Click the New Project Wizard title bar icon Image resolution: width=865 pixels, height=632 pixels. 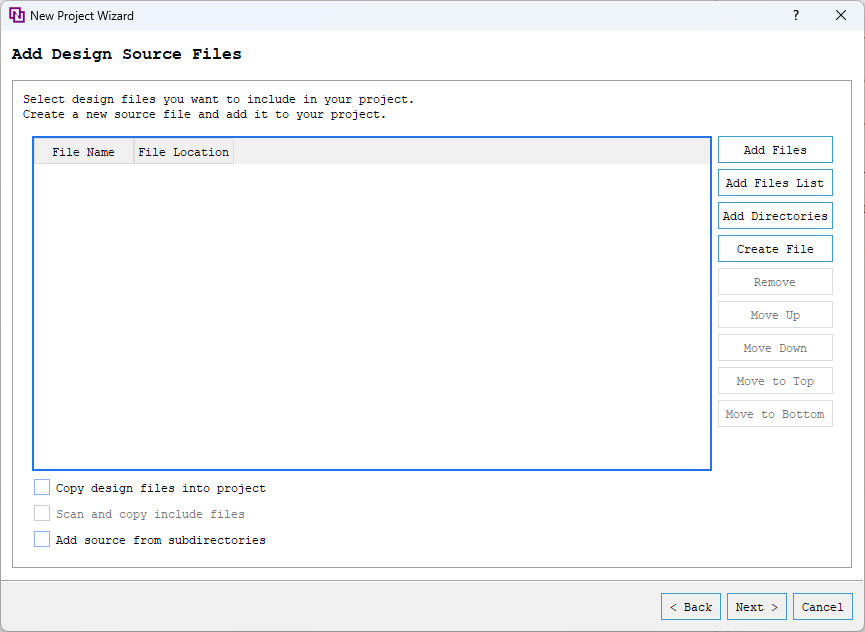14,15
